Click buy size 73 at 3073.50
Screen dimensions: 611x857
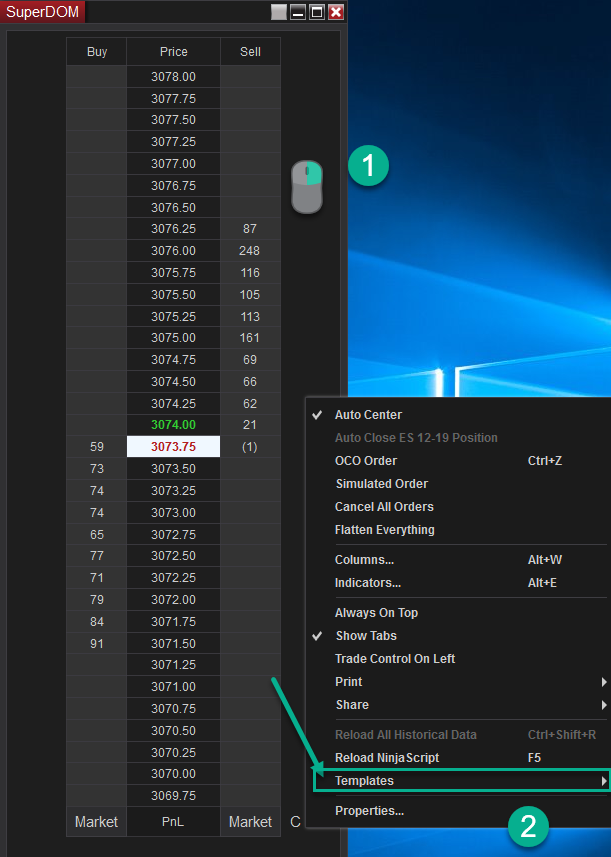pos(97,468)
